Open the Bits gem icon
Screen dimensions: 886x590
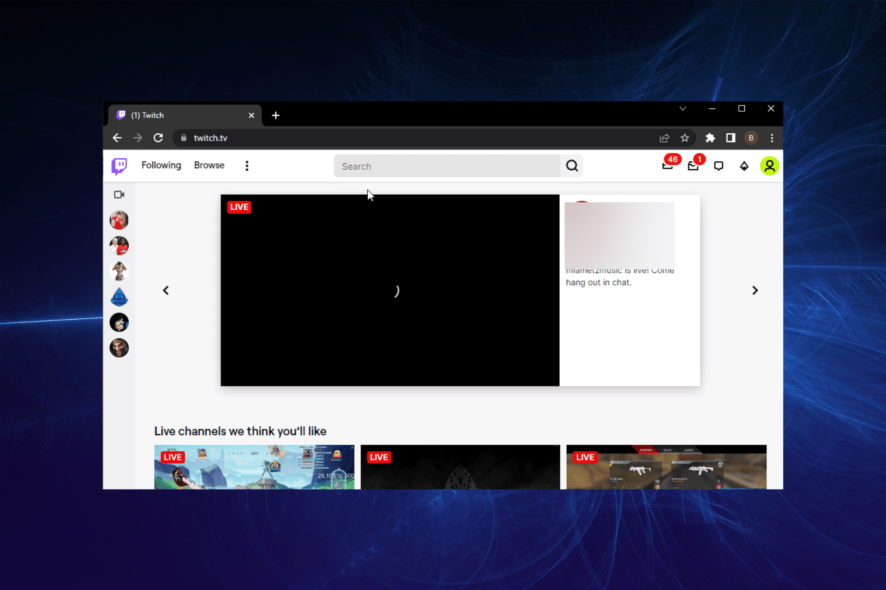[x=744, y=165]
